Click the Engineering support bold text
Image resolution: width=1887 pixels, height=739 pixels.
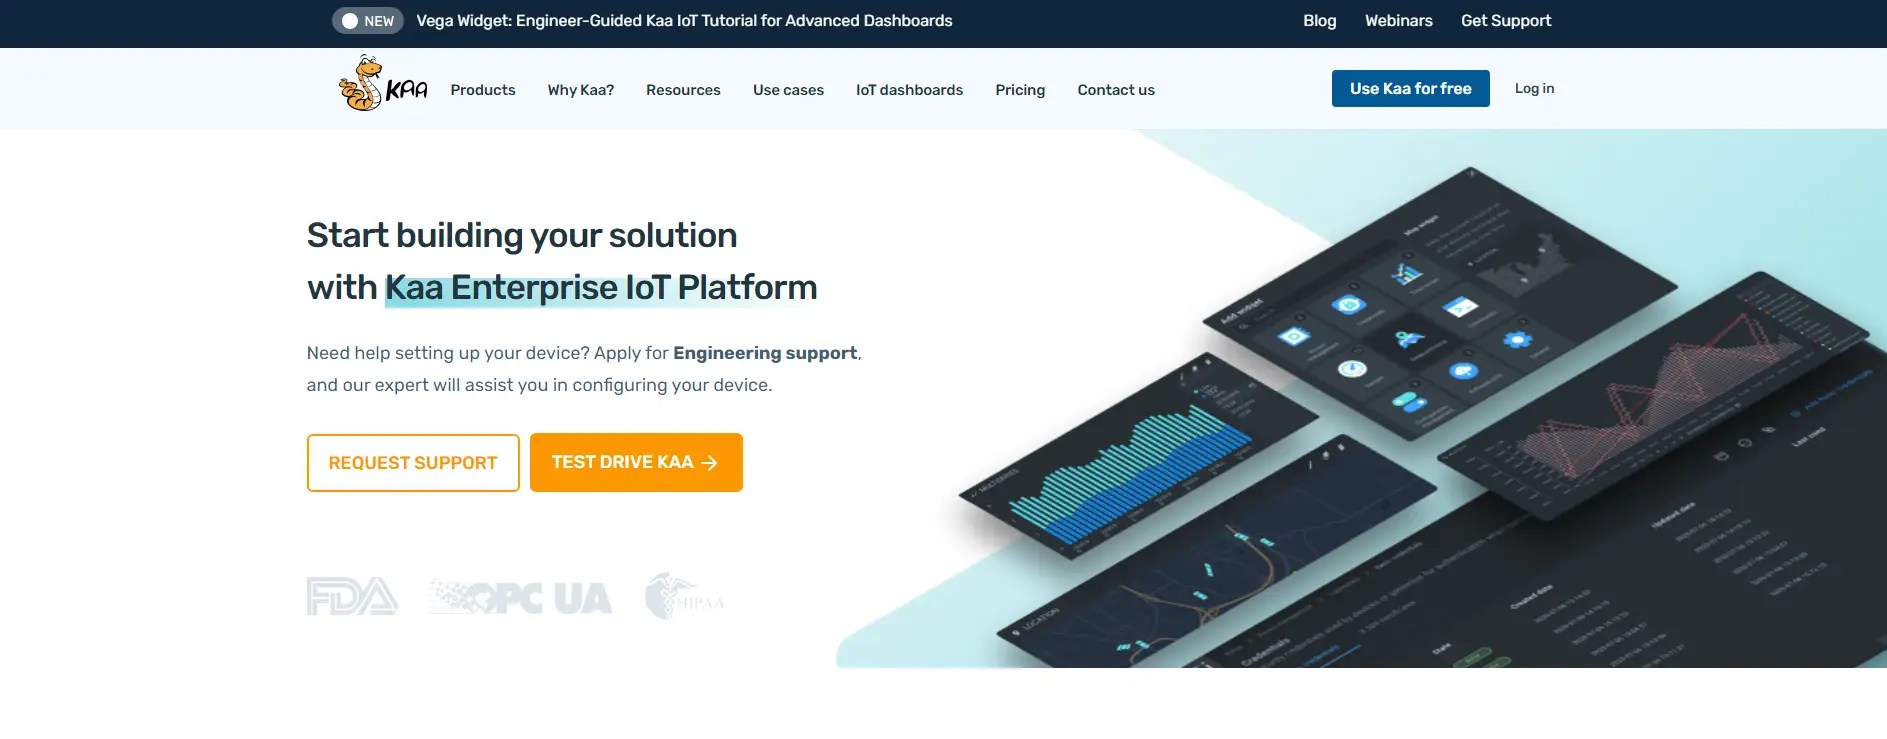click(765, 353)
